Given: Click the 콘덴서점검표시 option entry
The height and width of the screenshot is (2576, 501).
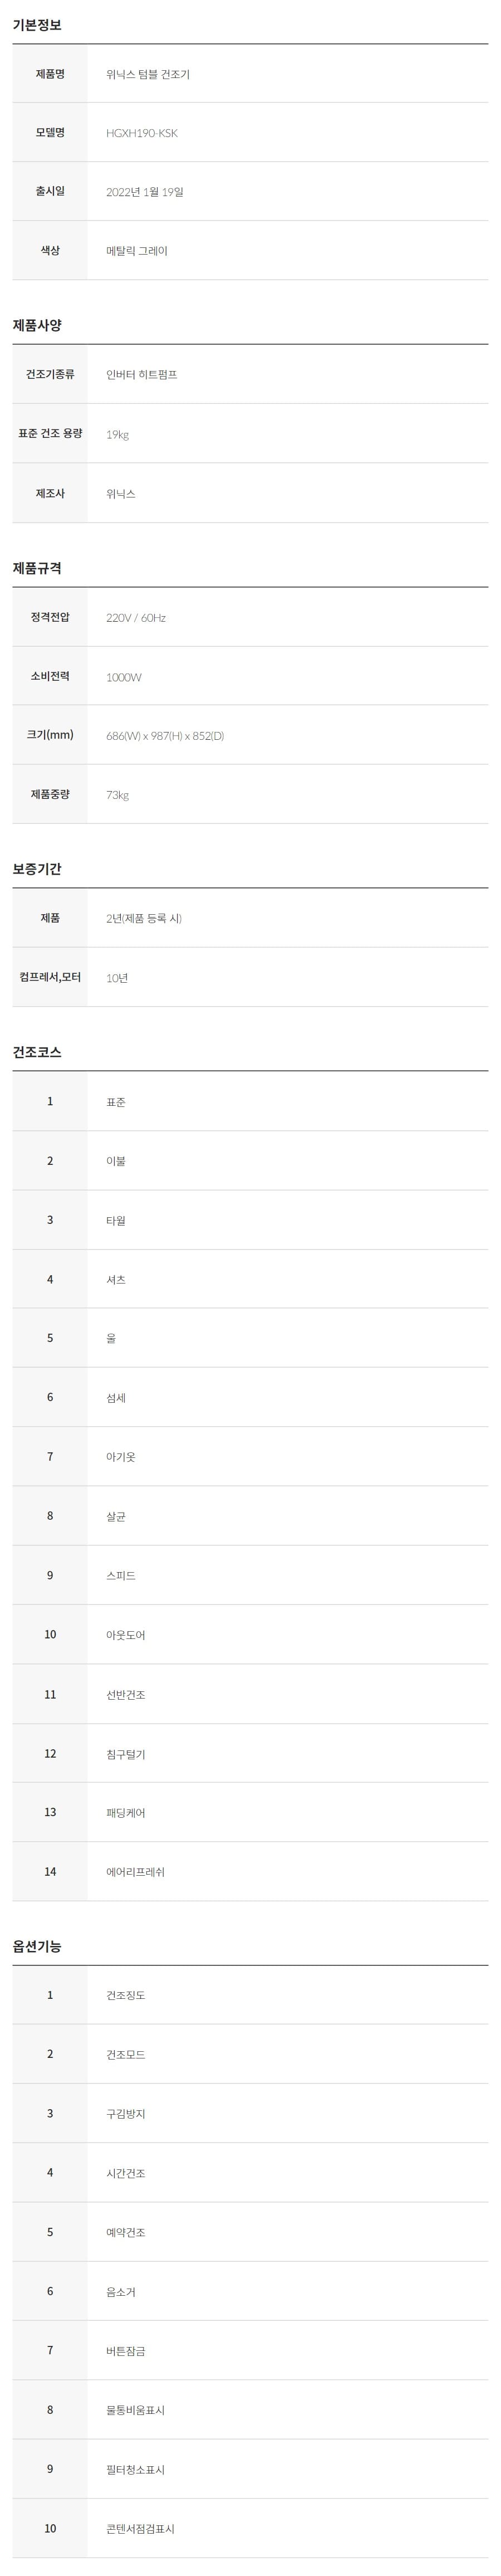Looking at the screenshot, I should 140,2529.
